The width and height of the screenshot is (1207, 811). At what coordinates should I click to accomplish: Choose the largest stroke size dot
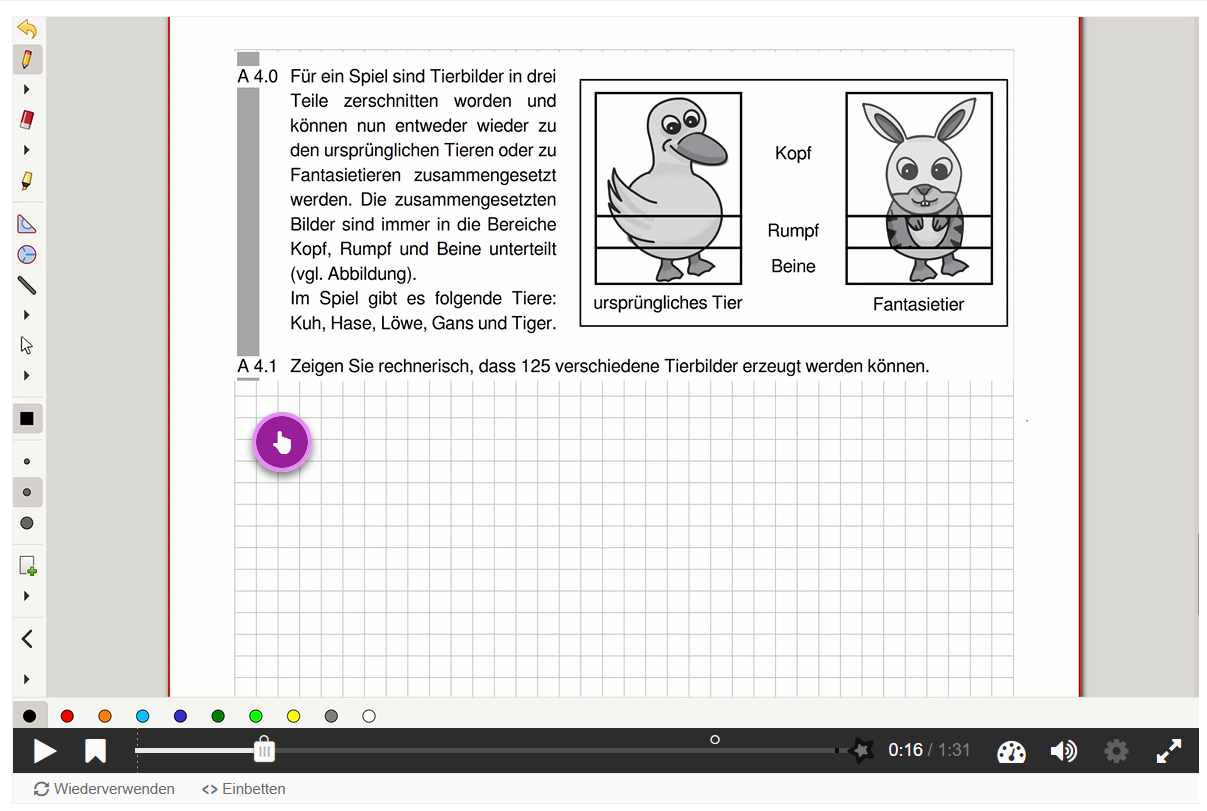pos(27,523)
